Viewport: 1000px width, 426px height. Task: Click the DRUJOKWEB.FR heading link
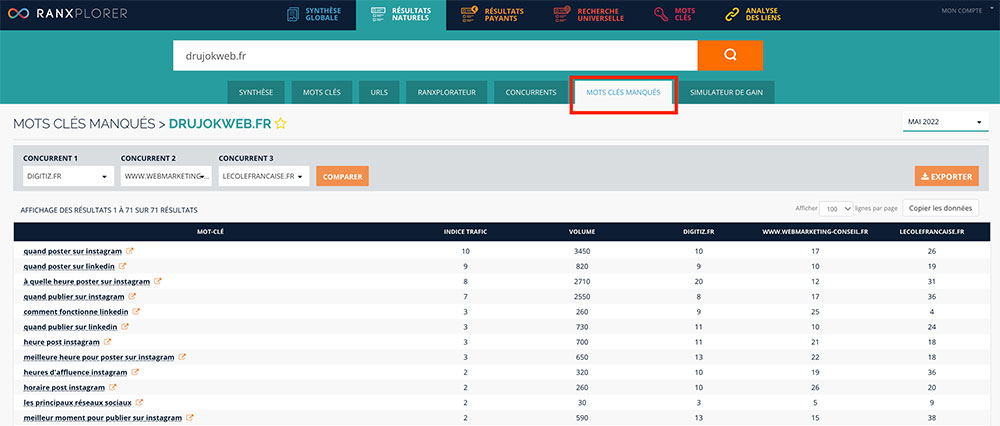220,124
